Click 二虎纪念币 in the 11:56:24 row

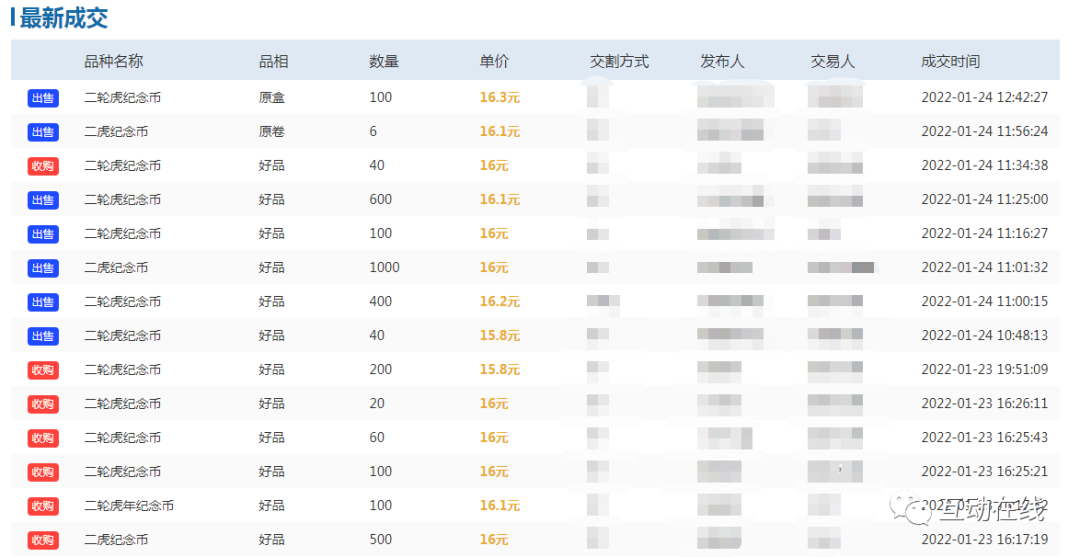[116, 132]
